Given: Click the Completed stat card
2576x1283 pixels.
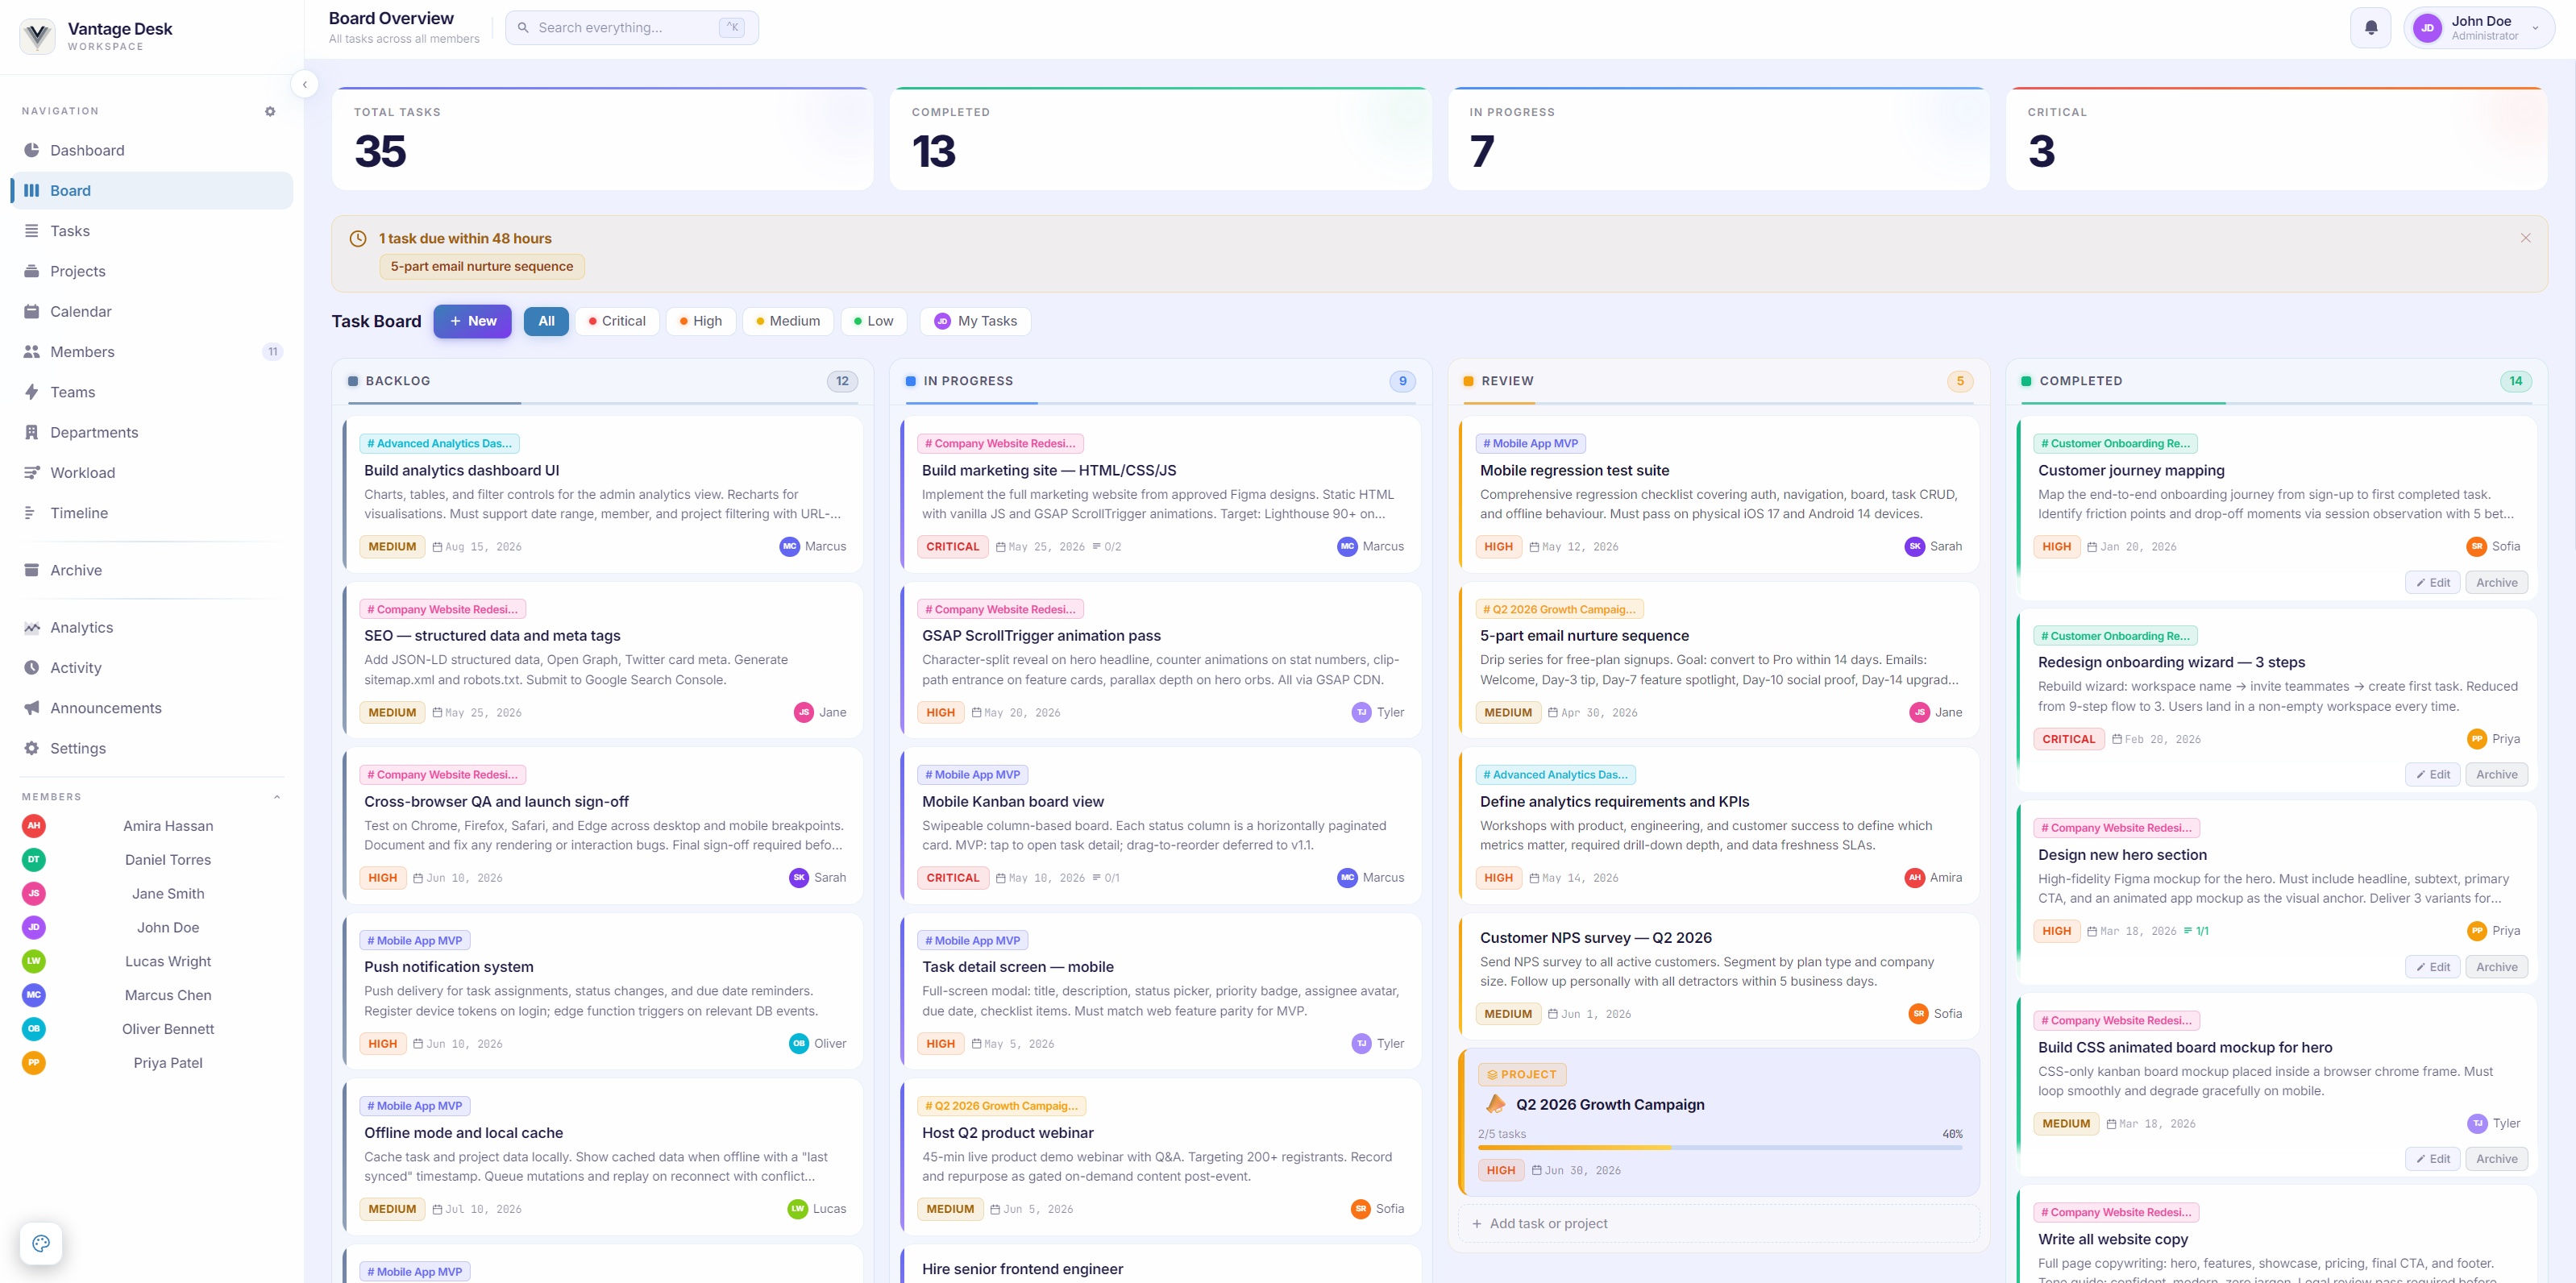Looking at the screenshot, I should click(1160, 138).
